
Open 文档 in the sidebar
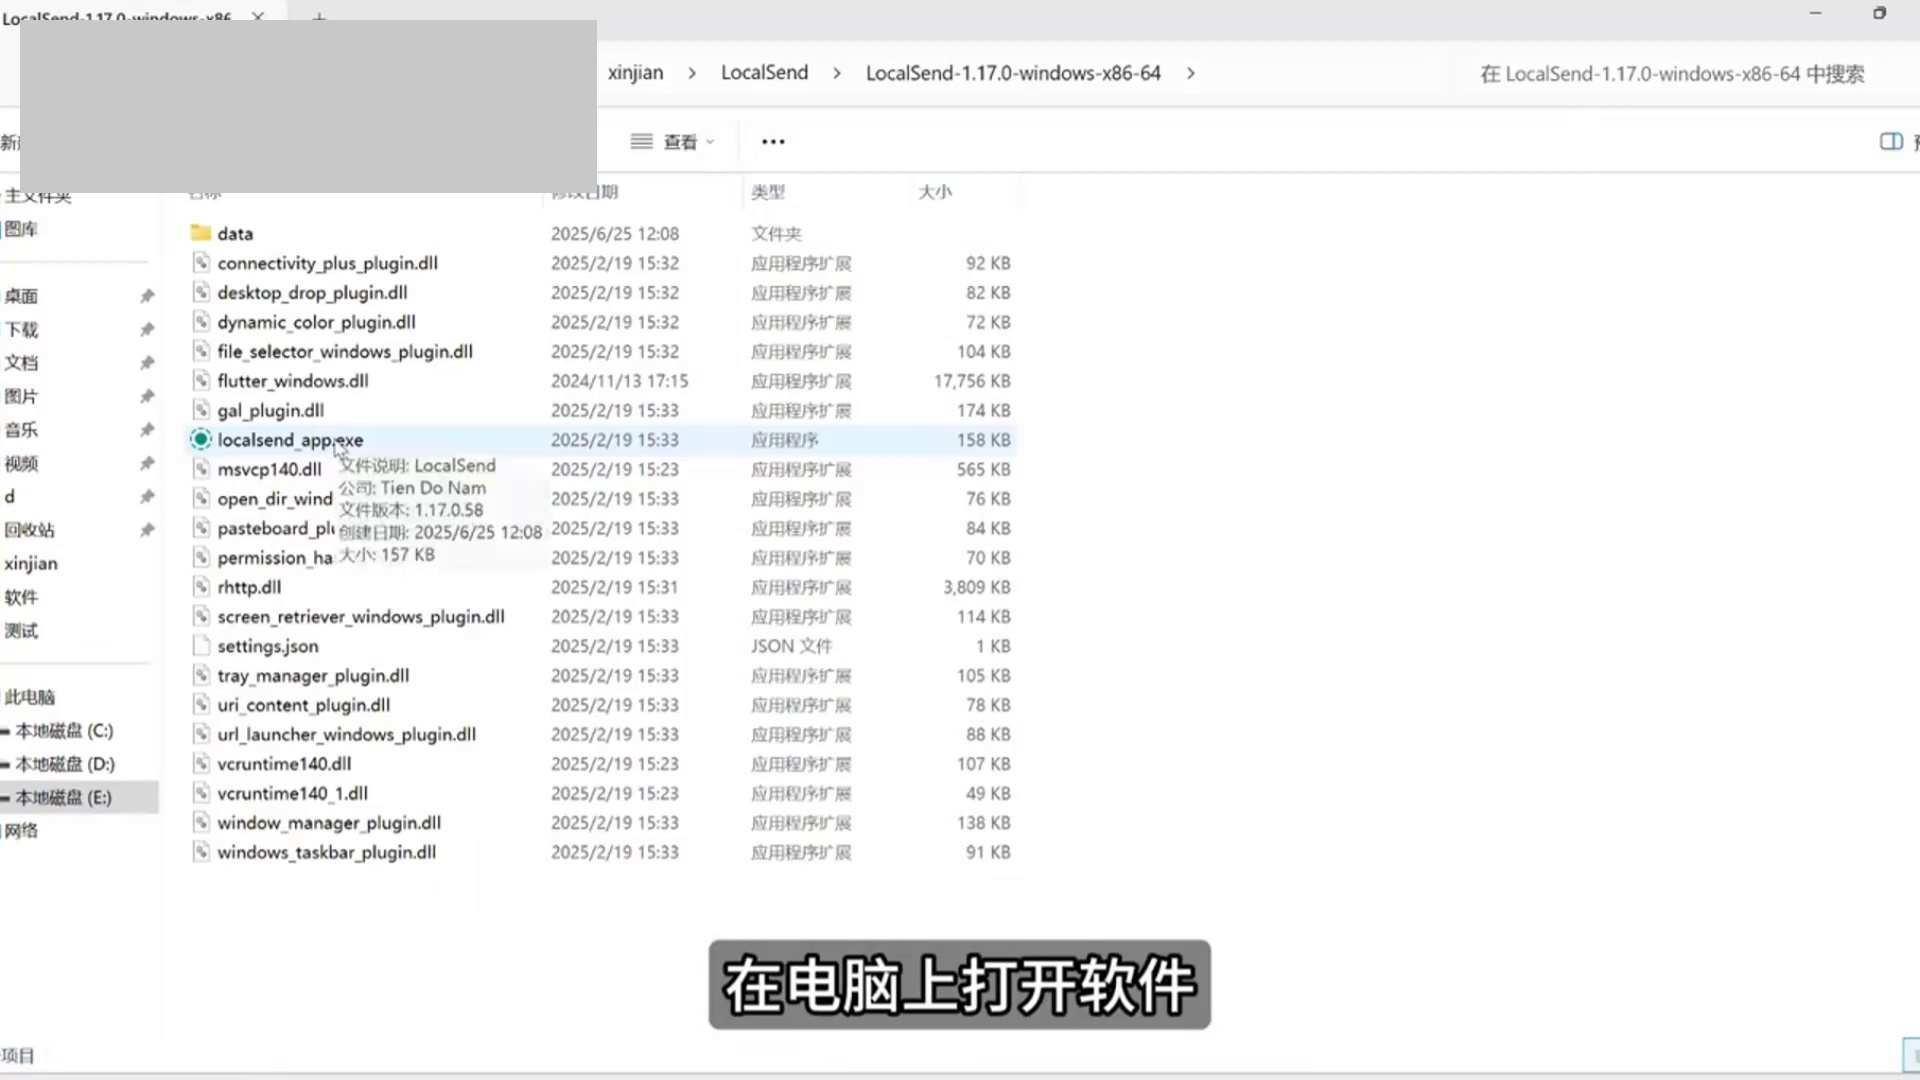(x=21, y=363)
